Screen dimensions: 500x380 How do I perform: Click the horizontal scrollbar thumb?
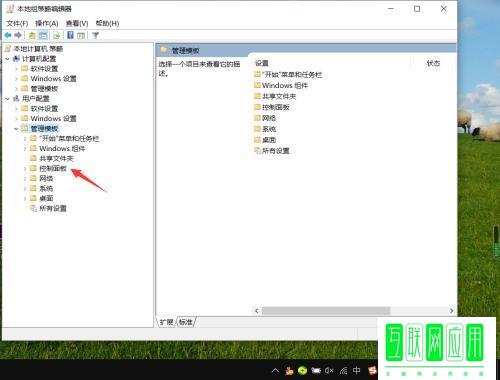click(326, 311)
